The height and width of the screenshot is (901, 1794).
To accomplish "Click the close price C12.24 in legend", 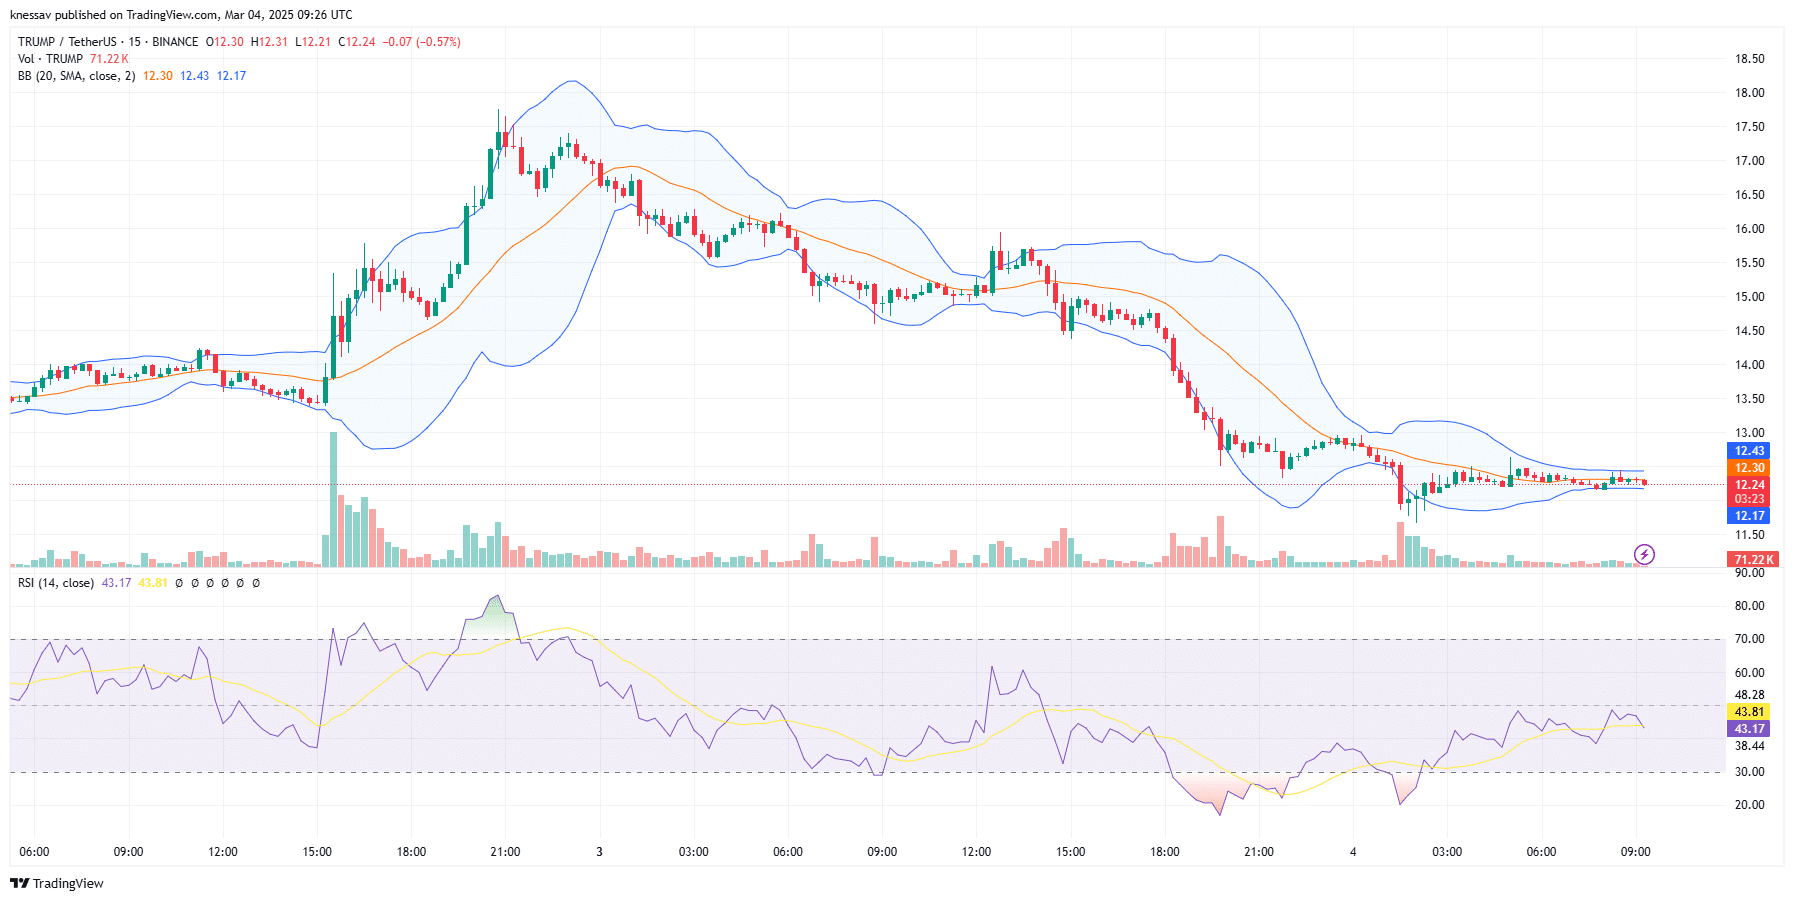I will (357, 42).
